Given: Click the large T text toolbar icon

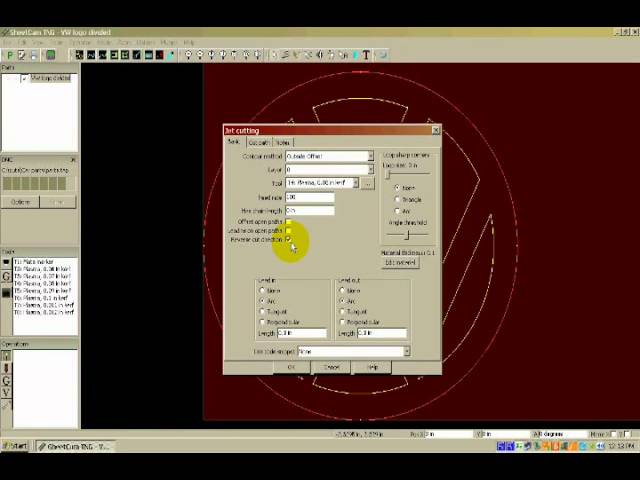Looking at the screenshot, I should tap(366, 55).
